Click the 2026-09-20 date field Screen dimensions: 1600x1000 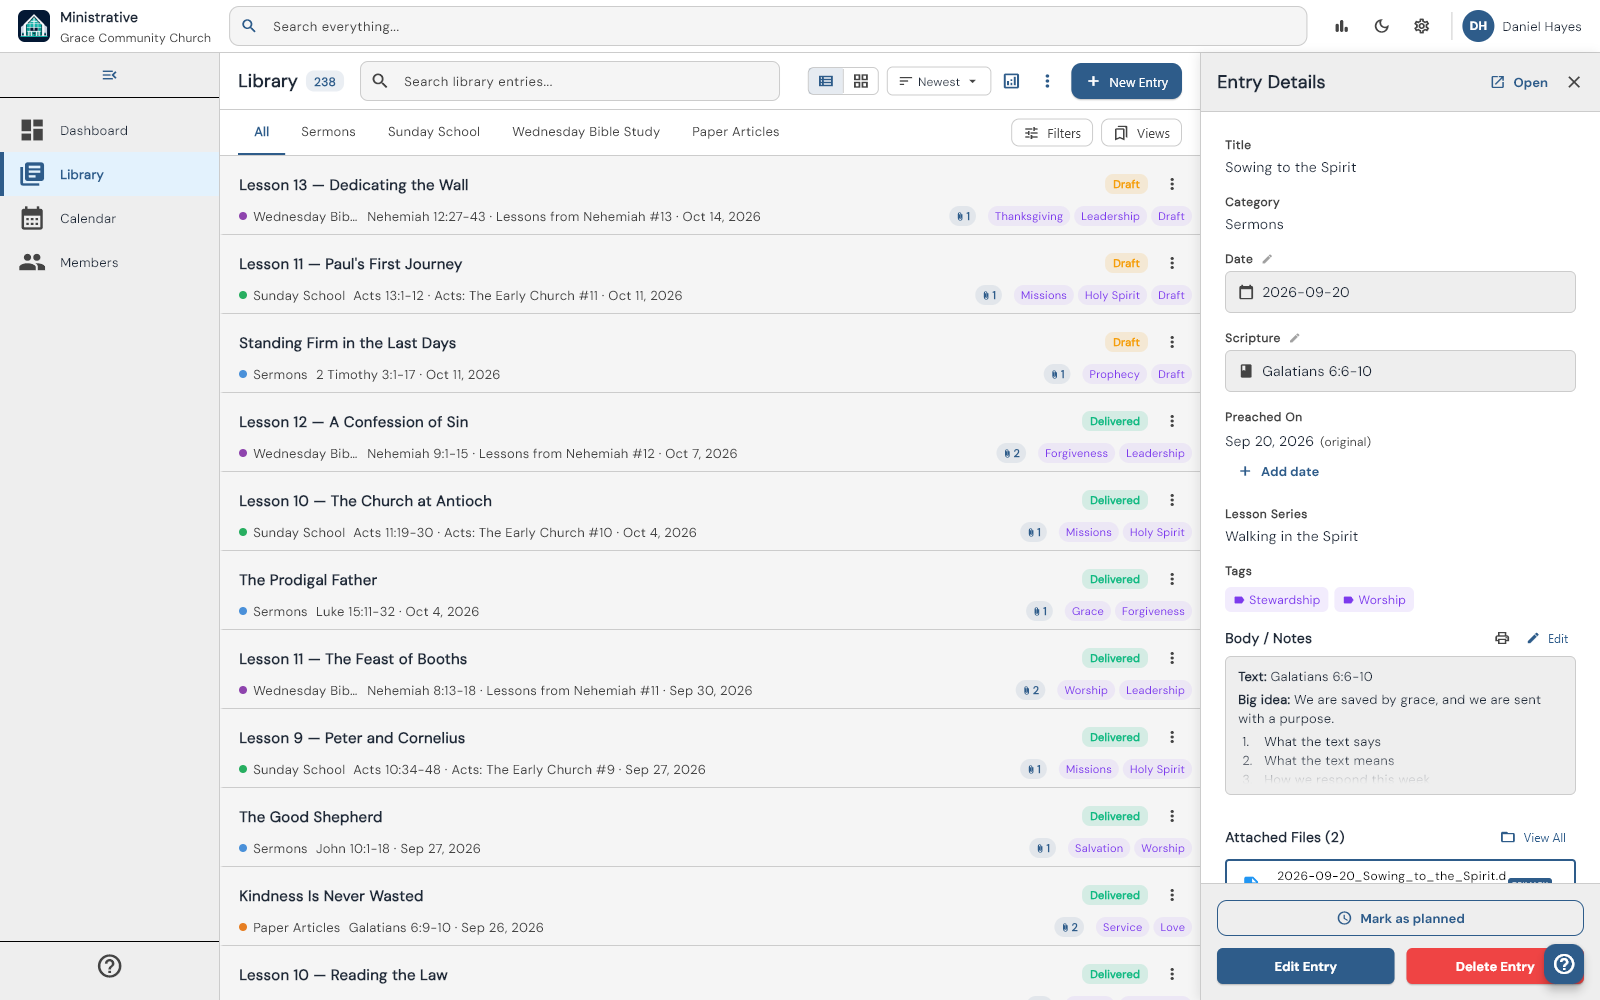[1400, 292]
